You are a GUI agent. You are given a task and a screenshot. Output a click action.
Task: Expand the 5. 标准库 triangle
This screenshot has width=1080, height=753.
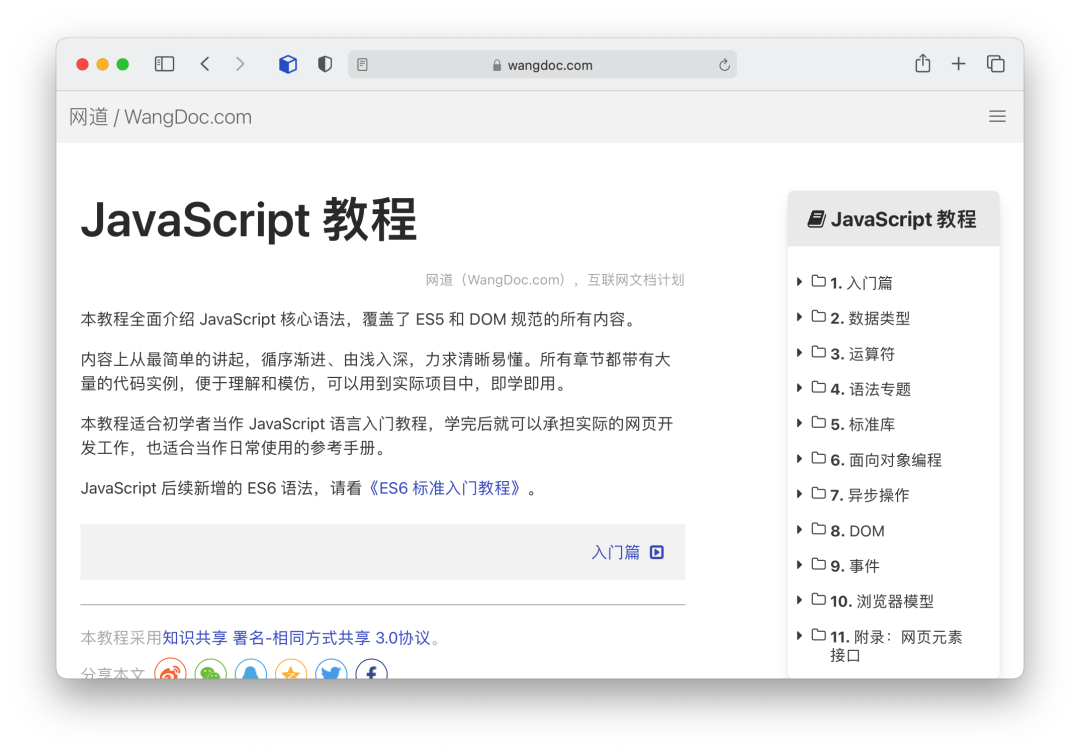point(799,423)
